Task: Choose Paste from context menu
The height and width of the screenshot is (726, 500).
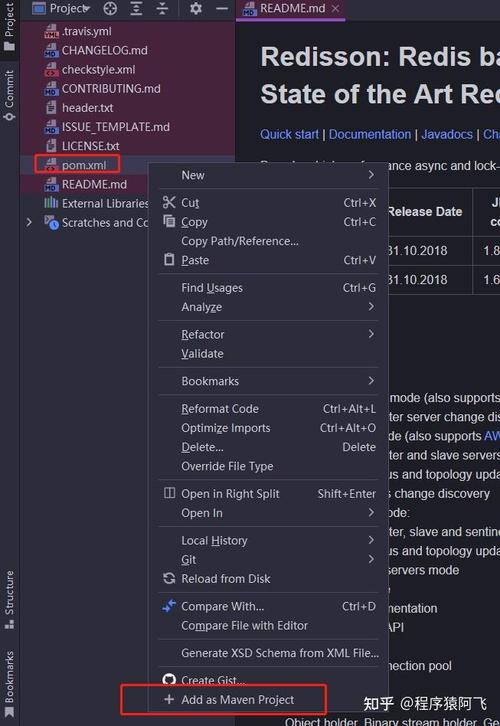Action: pos(269,260)
